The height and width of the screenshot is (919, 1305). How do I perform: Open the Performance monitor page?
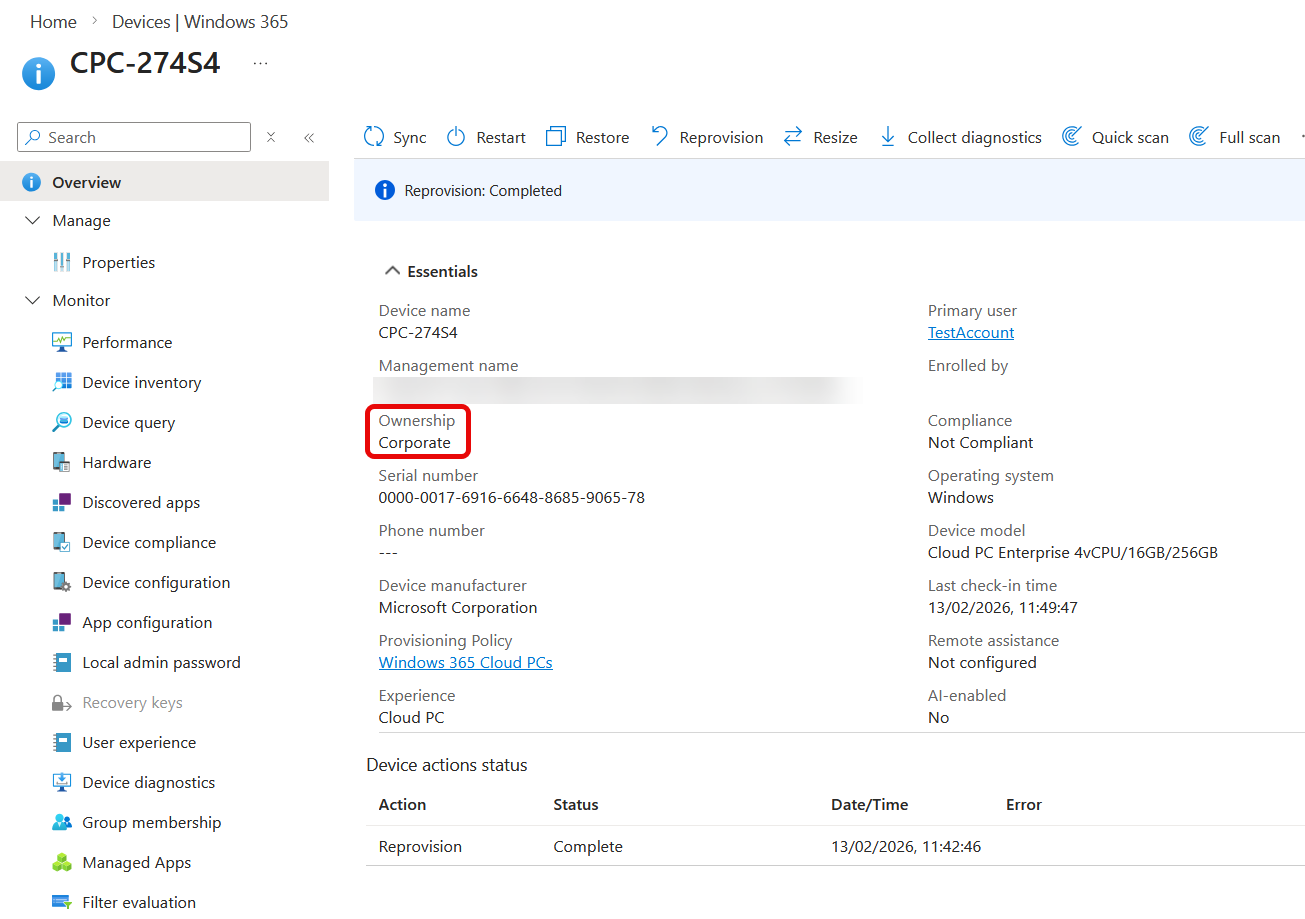click(x=127, y=342)
